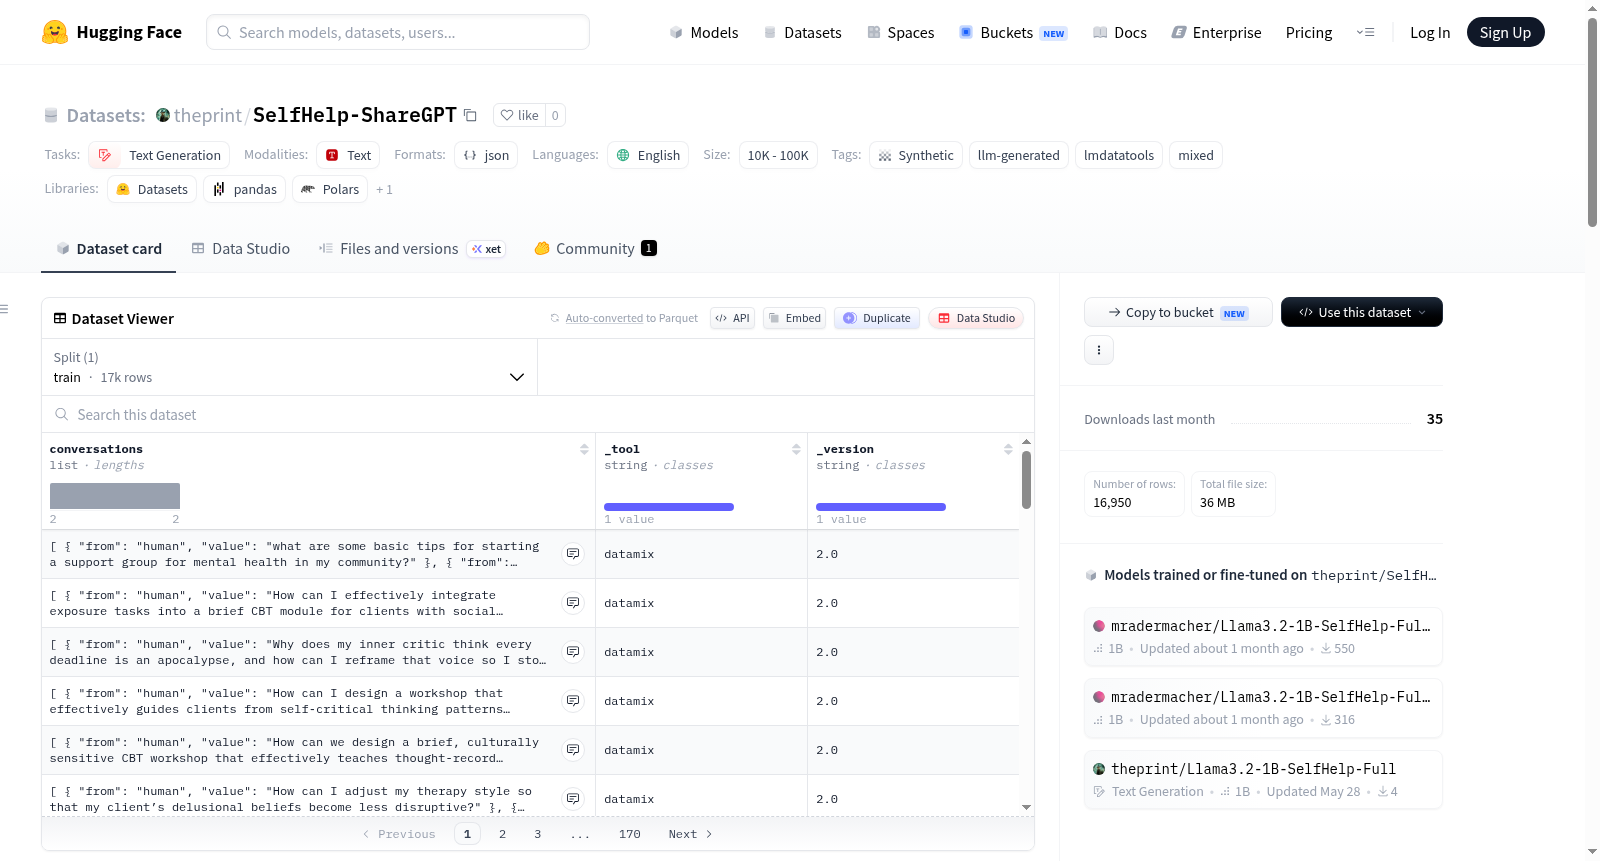Open conversation viewer for support group row

[x=573, y=554]
